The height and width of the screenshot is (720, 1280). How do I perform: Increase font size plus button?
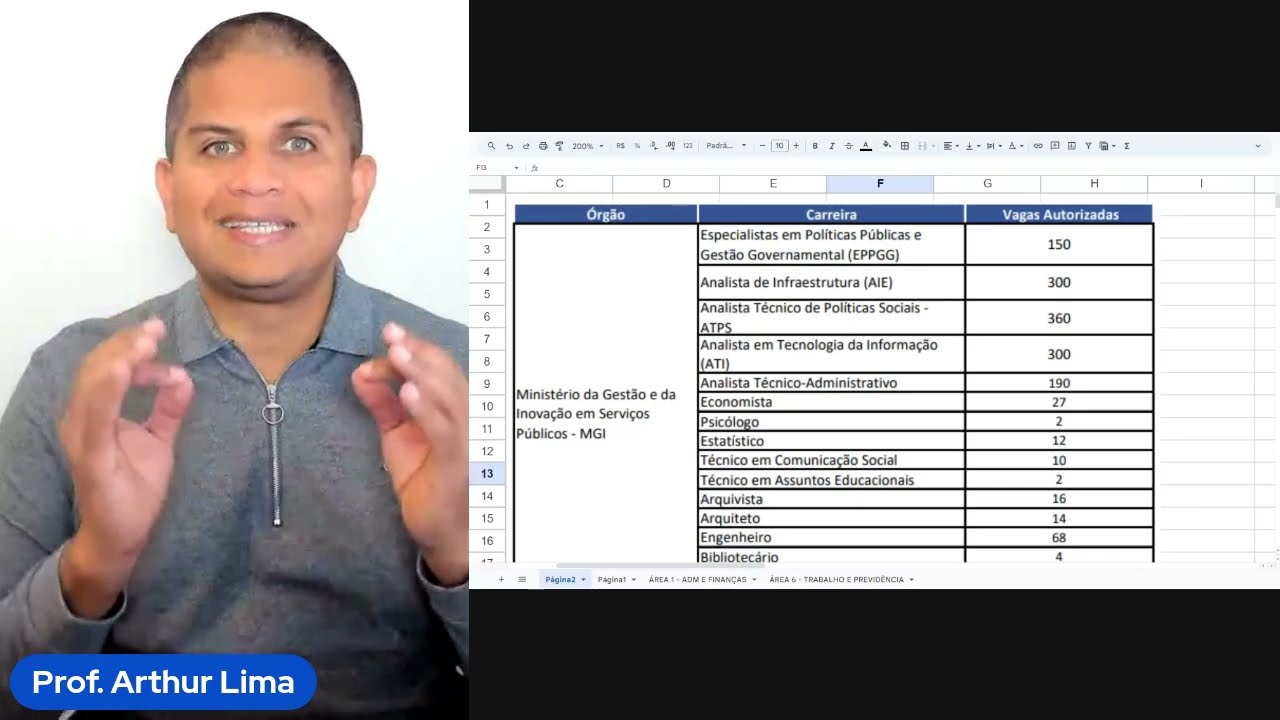point(796,146)
